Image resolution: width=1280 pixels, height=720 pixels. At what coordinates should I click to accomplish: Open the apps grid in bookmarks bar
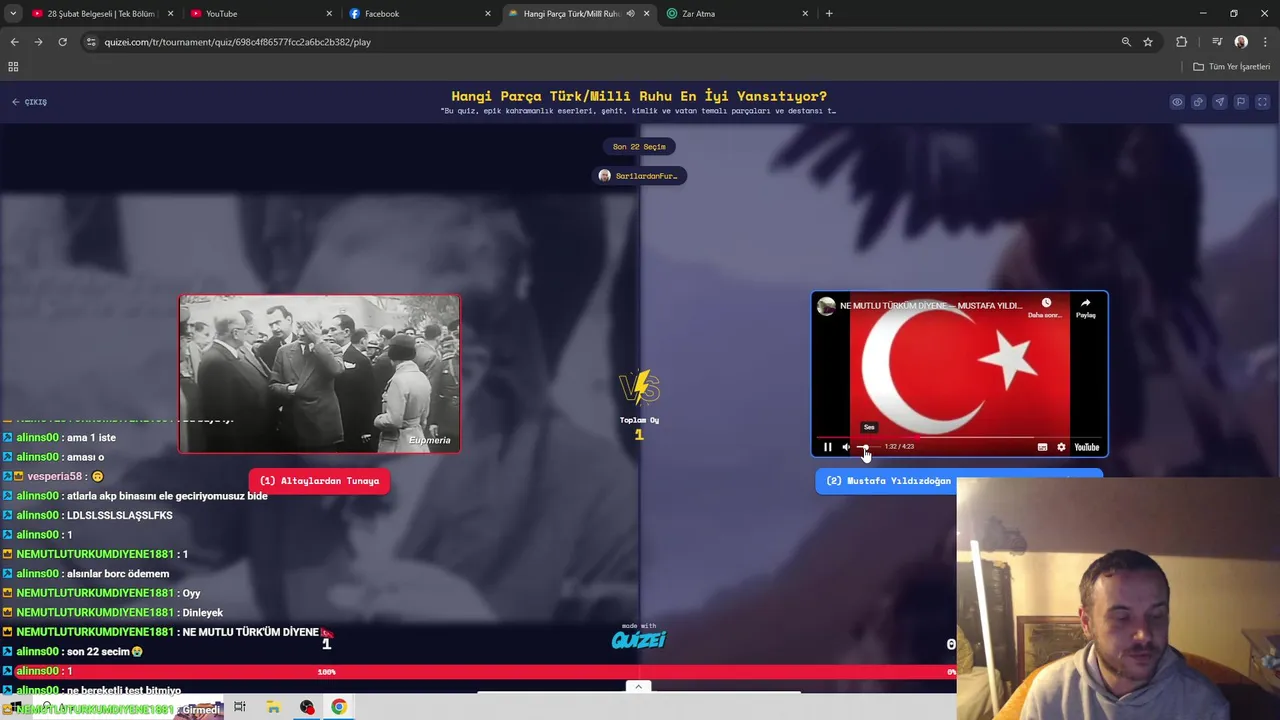tap(13, 67)
